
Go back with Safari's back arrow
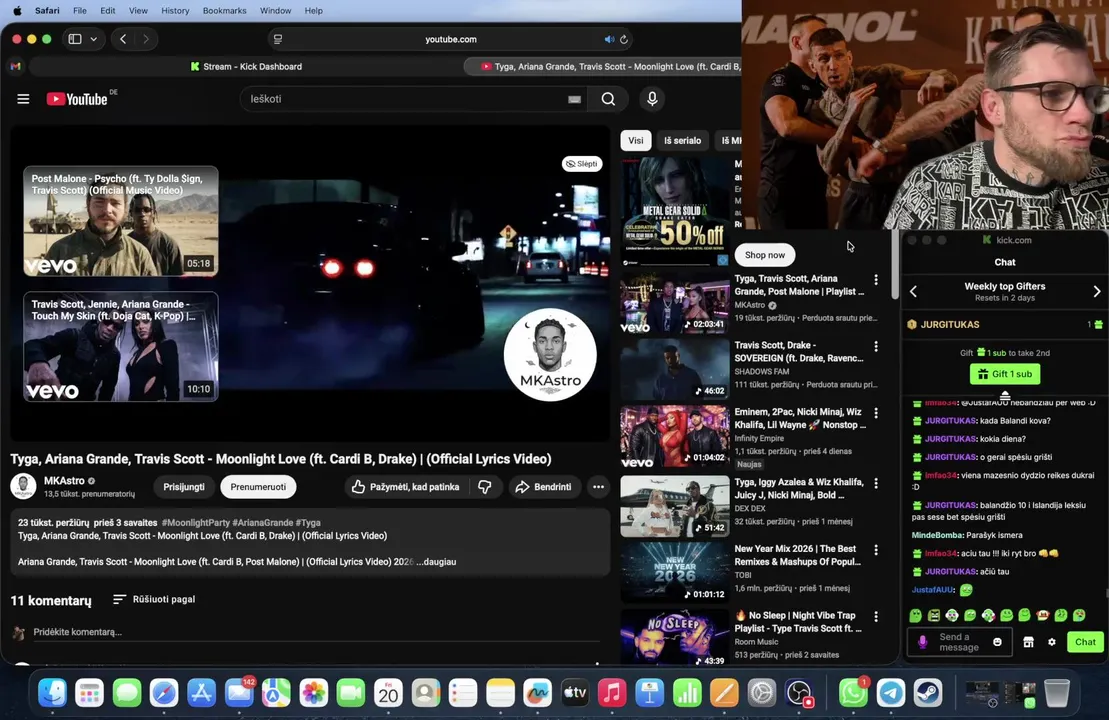123,39
